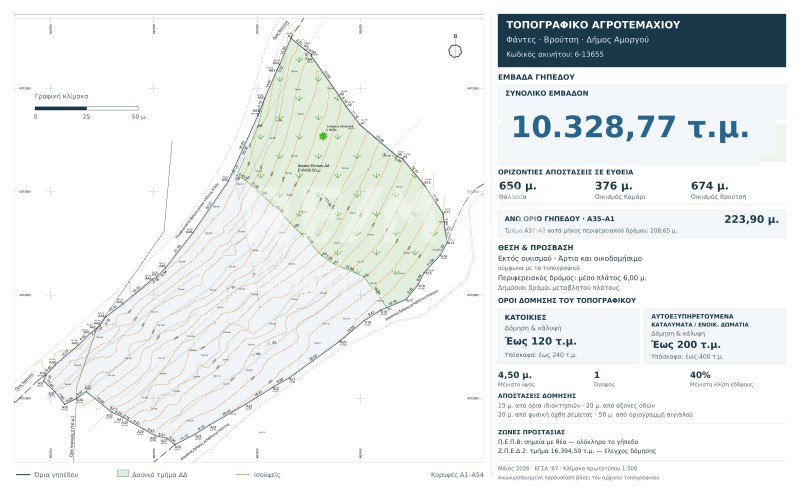Select the subtitle Φάντες · Βρούτση · Δήμος Αμοργού
This screenshot has height=487, width=800.
pos(577,40)
